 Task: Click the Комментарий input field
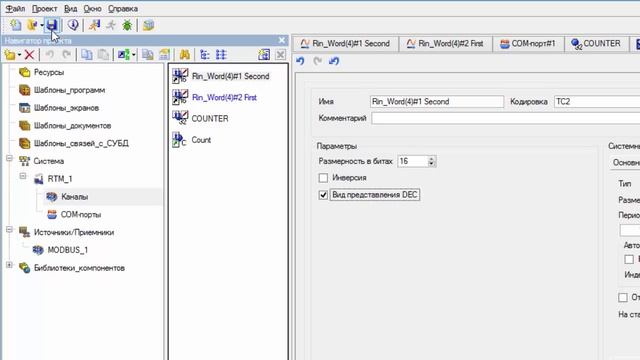tap(505, 118)
